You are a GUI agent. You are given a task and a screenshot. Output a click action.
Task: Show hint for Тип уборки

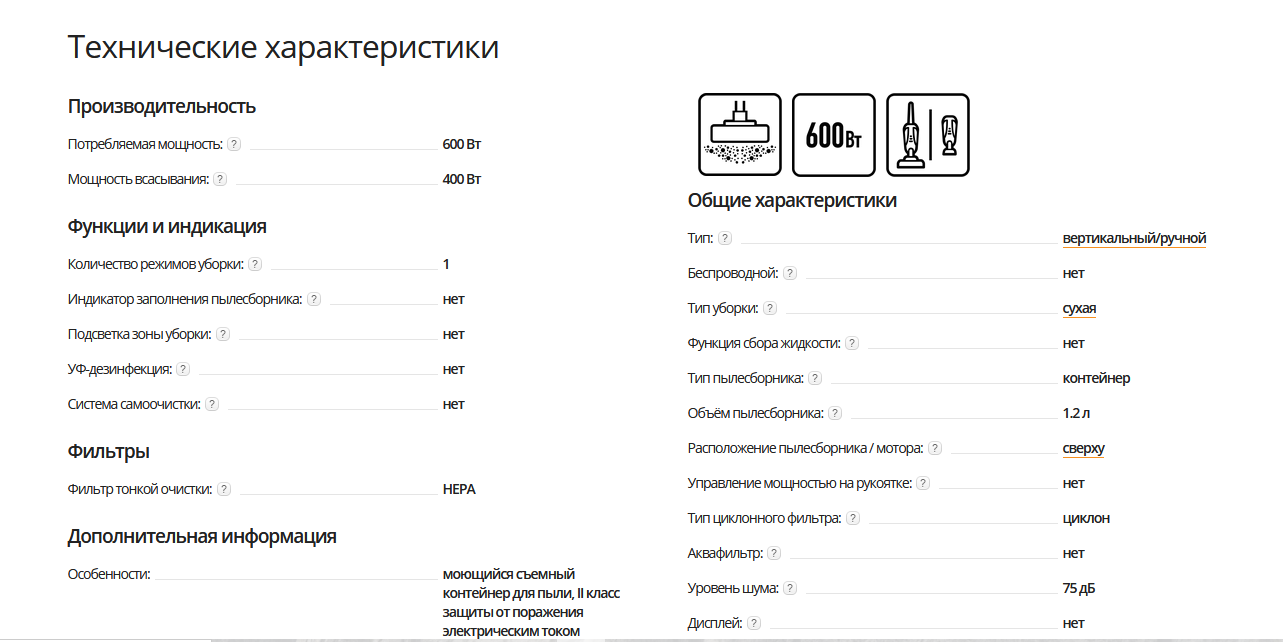[x=770, y=308]
